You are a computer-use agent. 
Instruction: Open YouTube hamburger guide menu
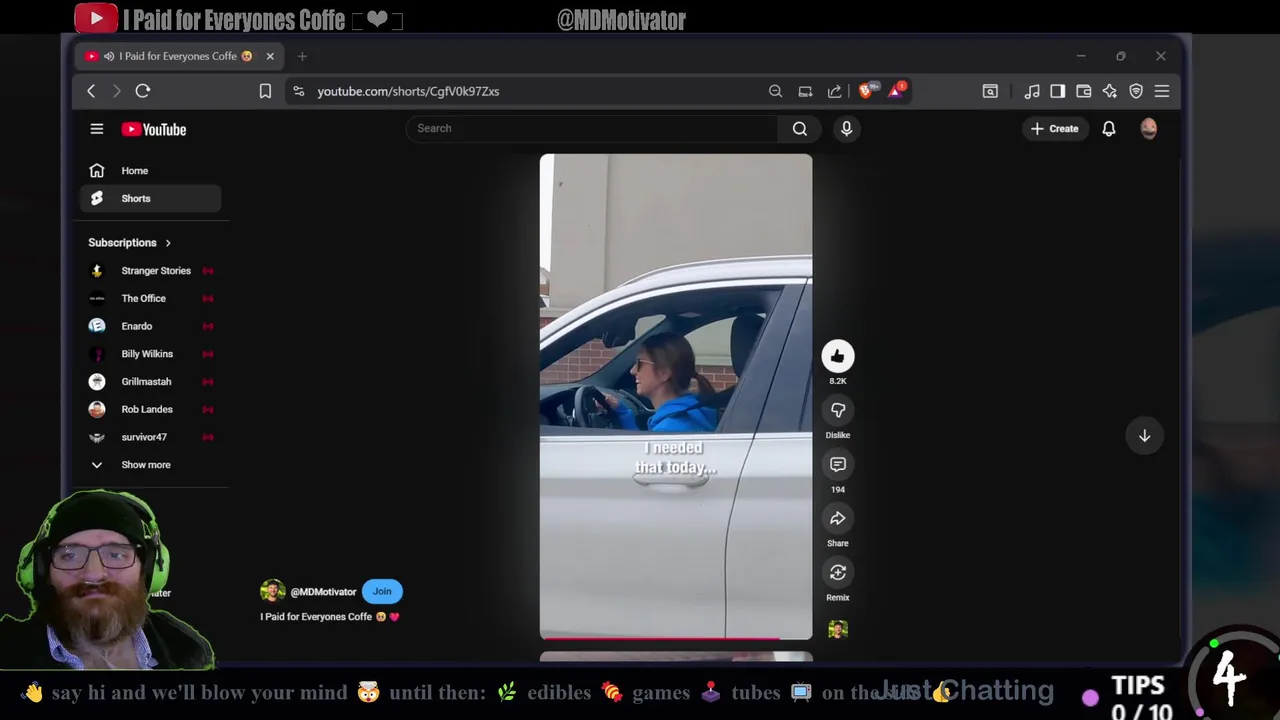tap(97, 129)
